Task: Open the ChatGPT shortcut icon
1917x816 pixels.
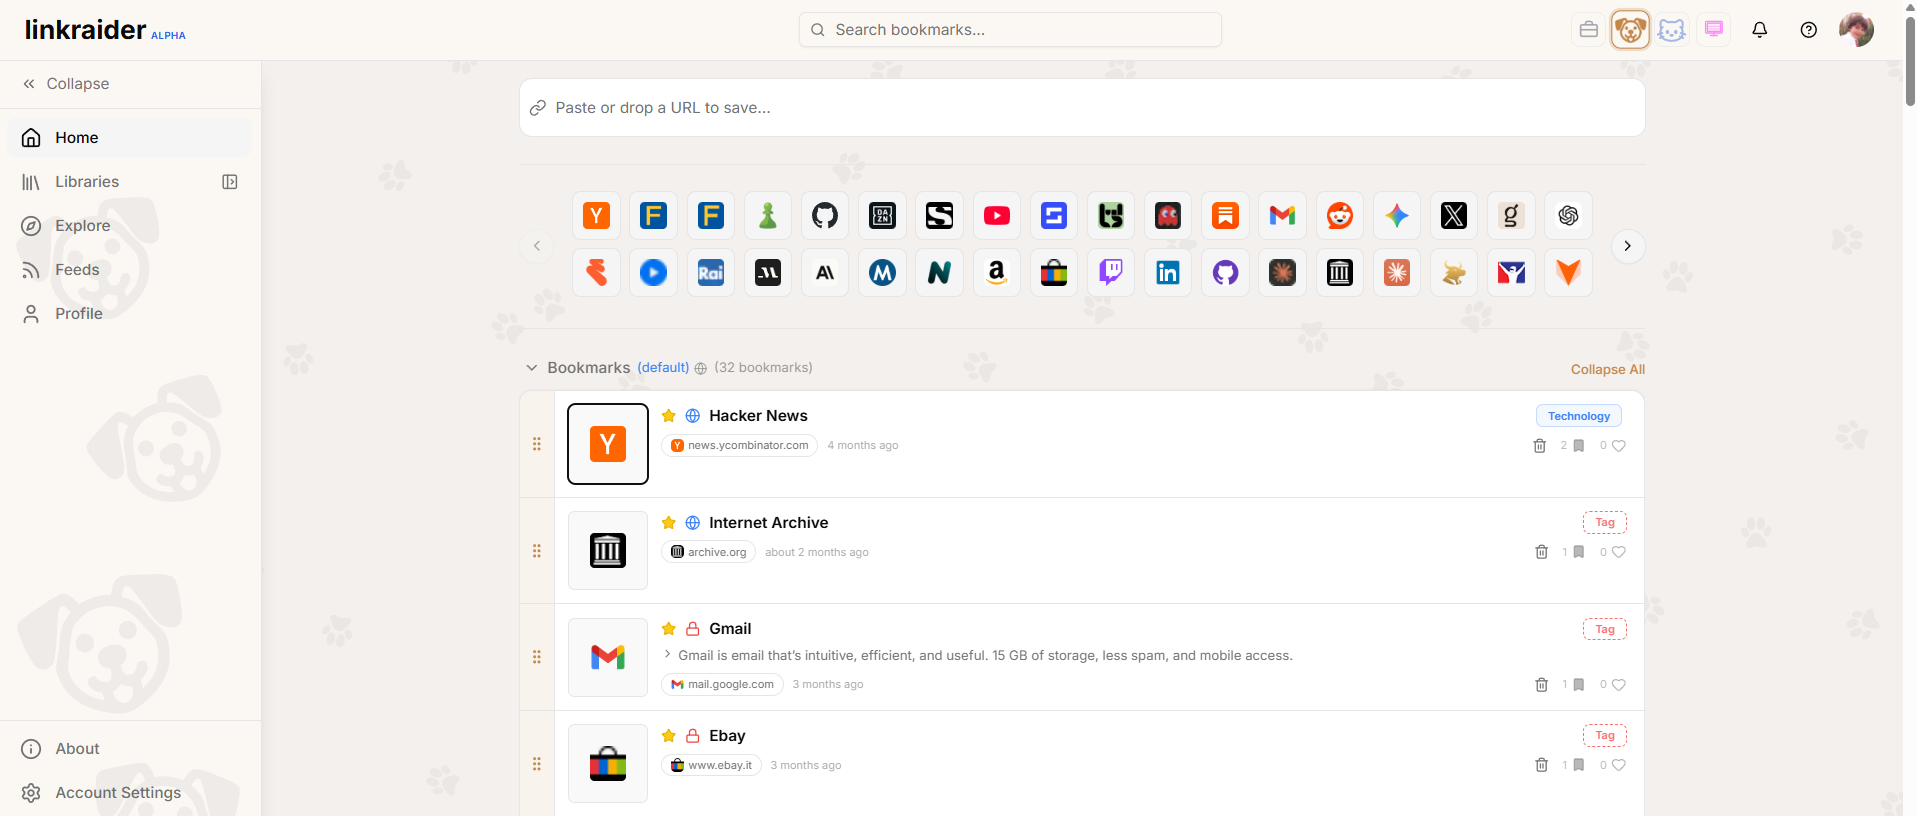Action: pyautogui.click(x=1568, y=216)
